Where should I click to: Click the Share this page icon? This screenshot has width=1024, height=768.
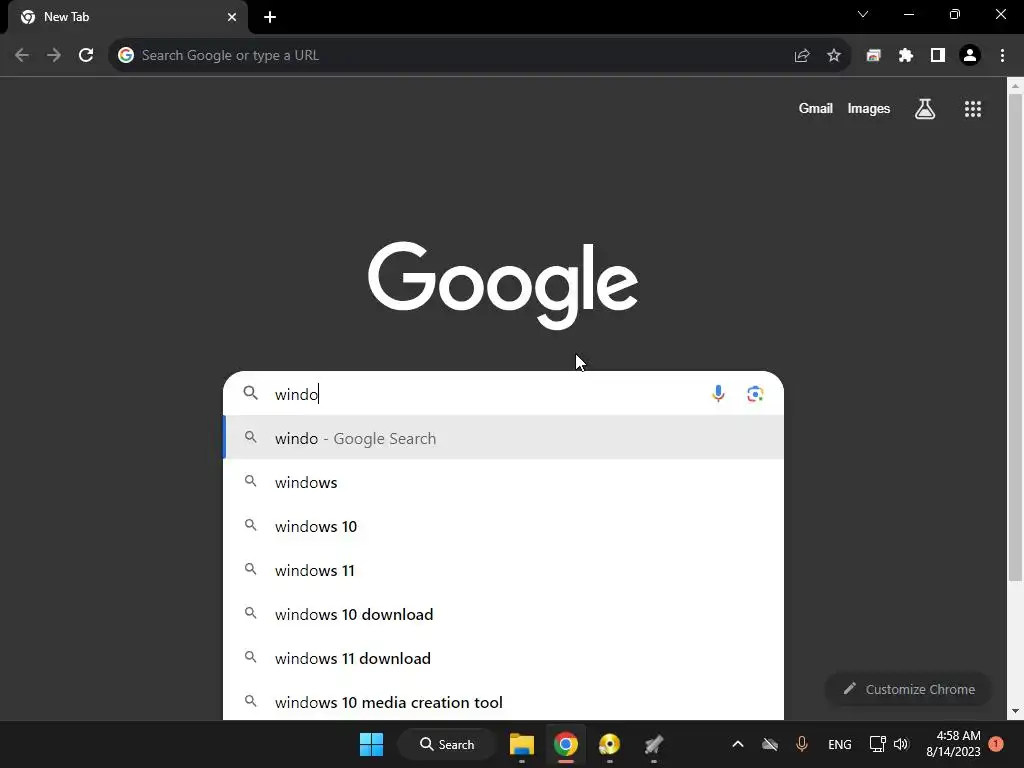[x=802, y=56]
